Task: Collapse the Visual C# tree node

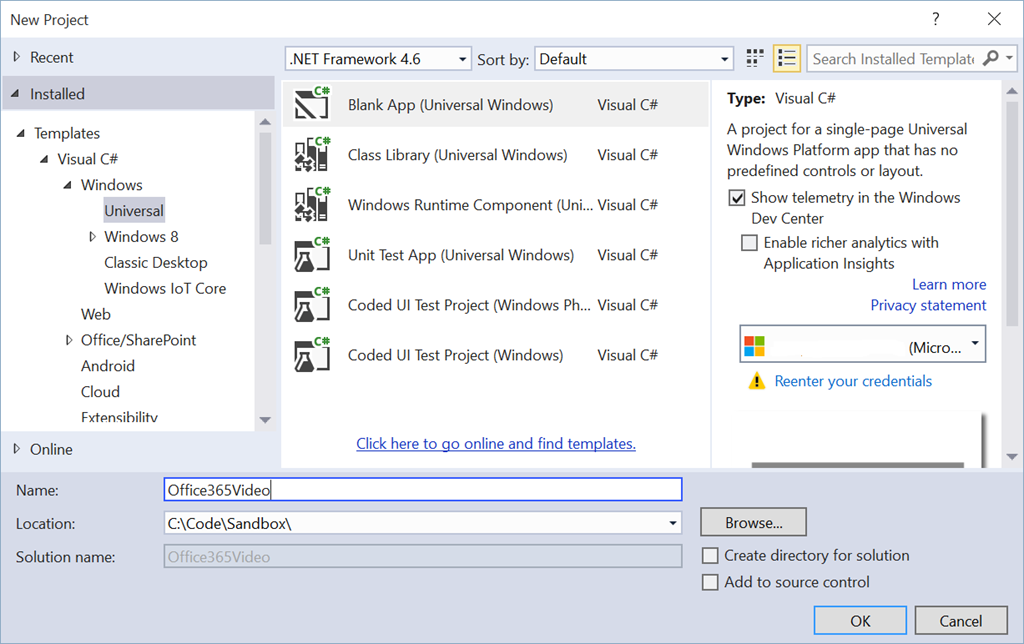Action: (44, 159)
